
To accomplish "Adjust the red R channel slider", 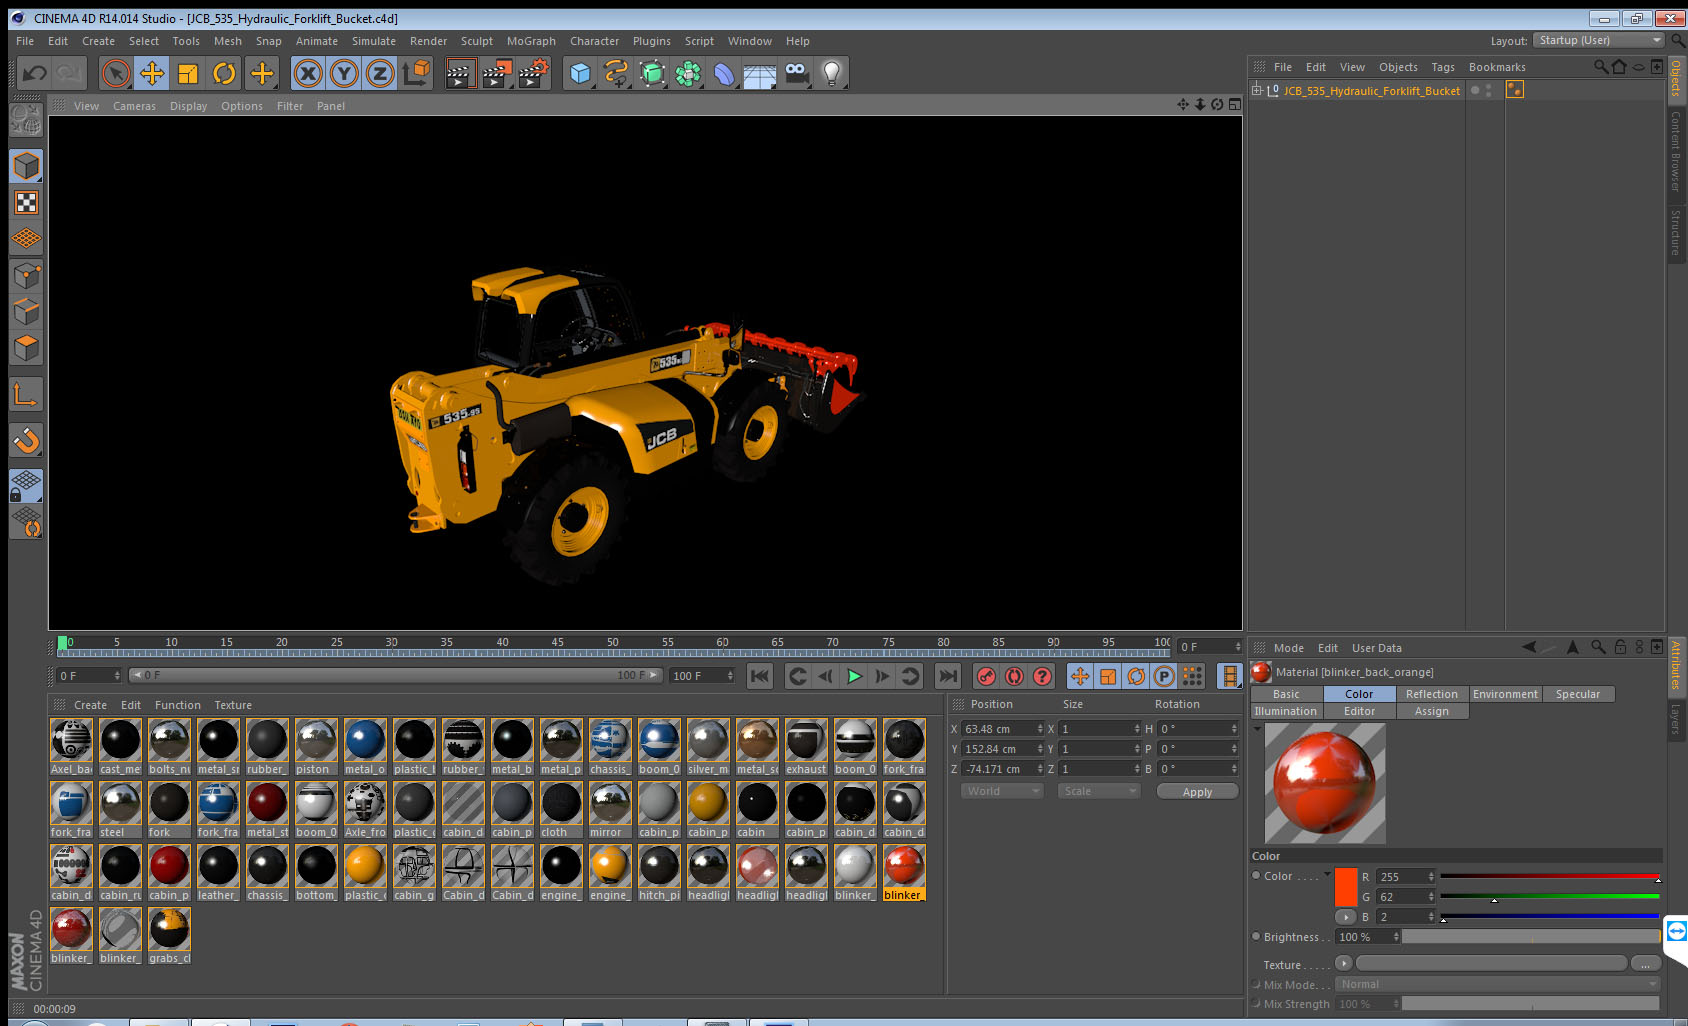I will pyautogui.click(x=1550, y=877).
